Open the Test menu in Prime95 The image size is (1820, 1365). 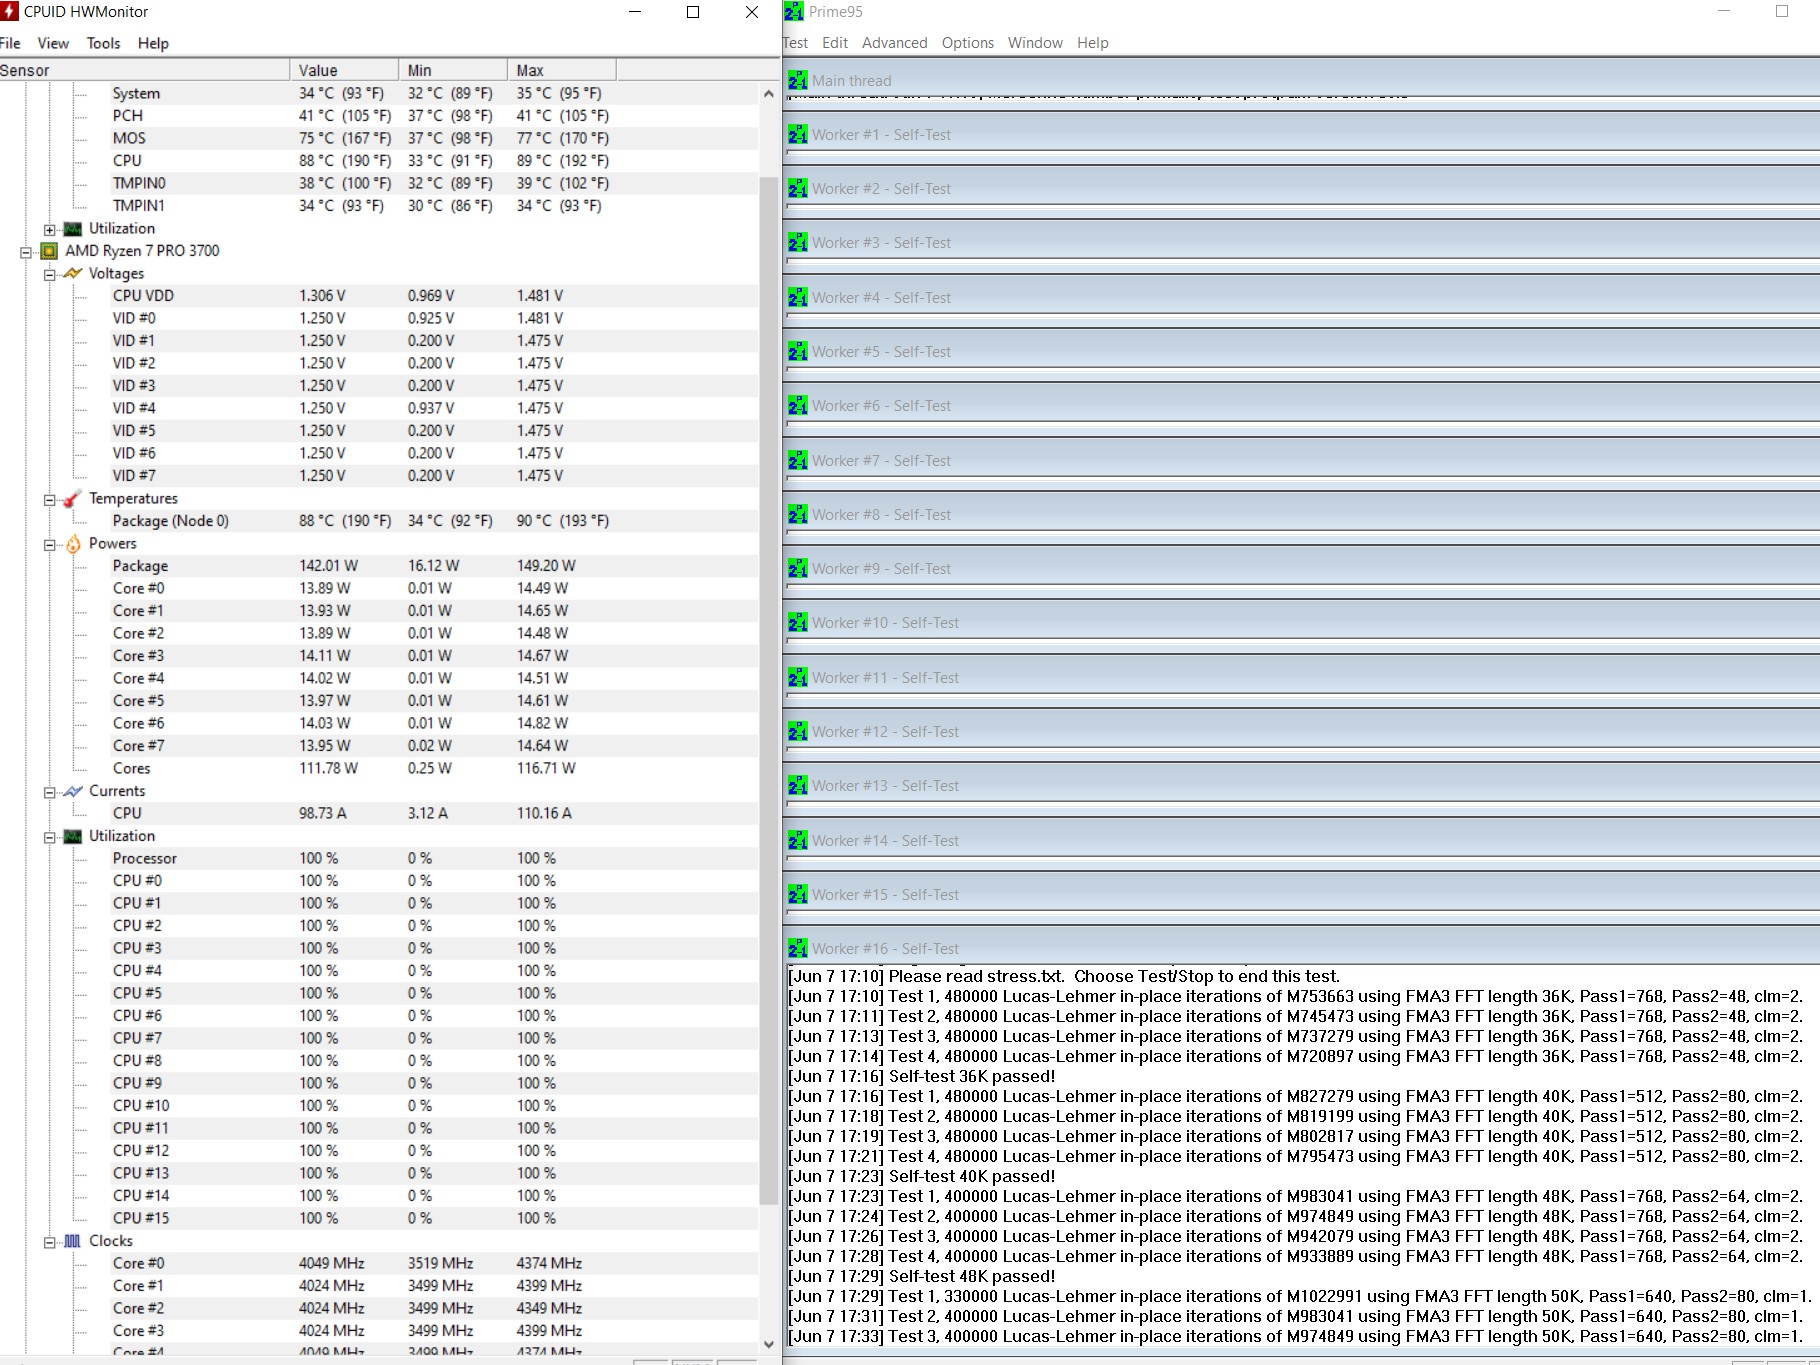tap(796, 43)
